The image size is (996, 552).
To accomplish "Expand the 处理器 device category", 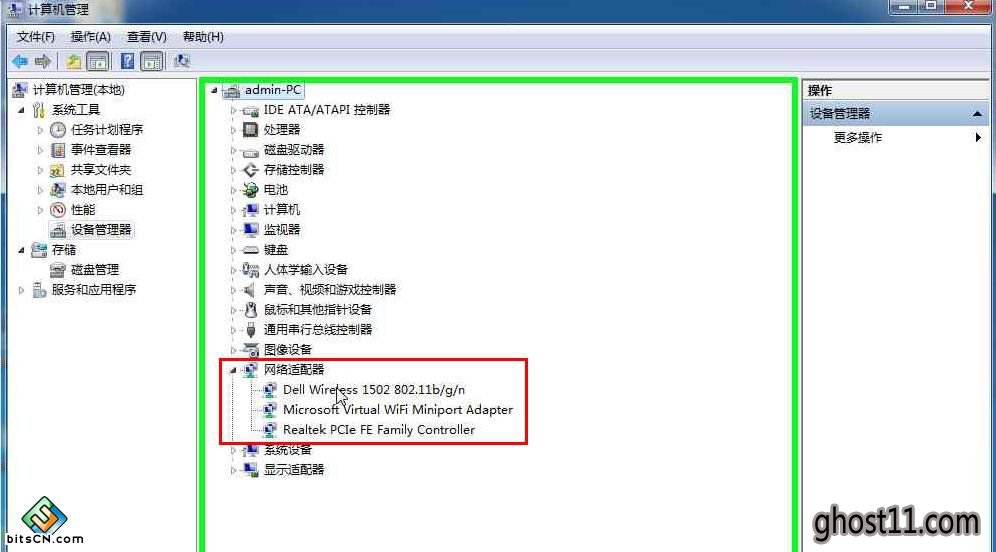I will click(233, 130).
